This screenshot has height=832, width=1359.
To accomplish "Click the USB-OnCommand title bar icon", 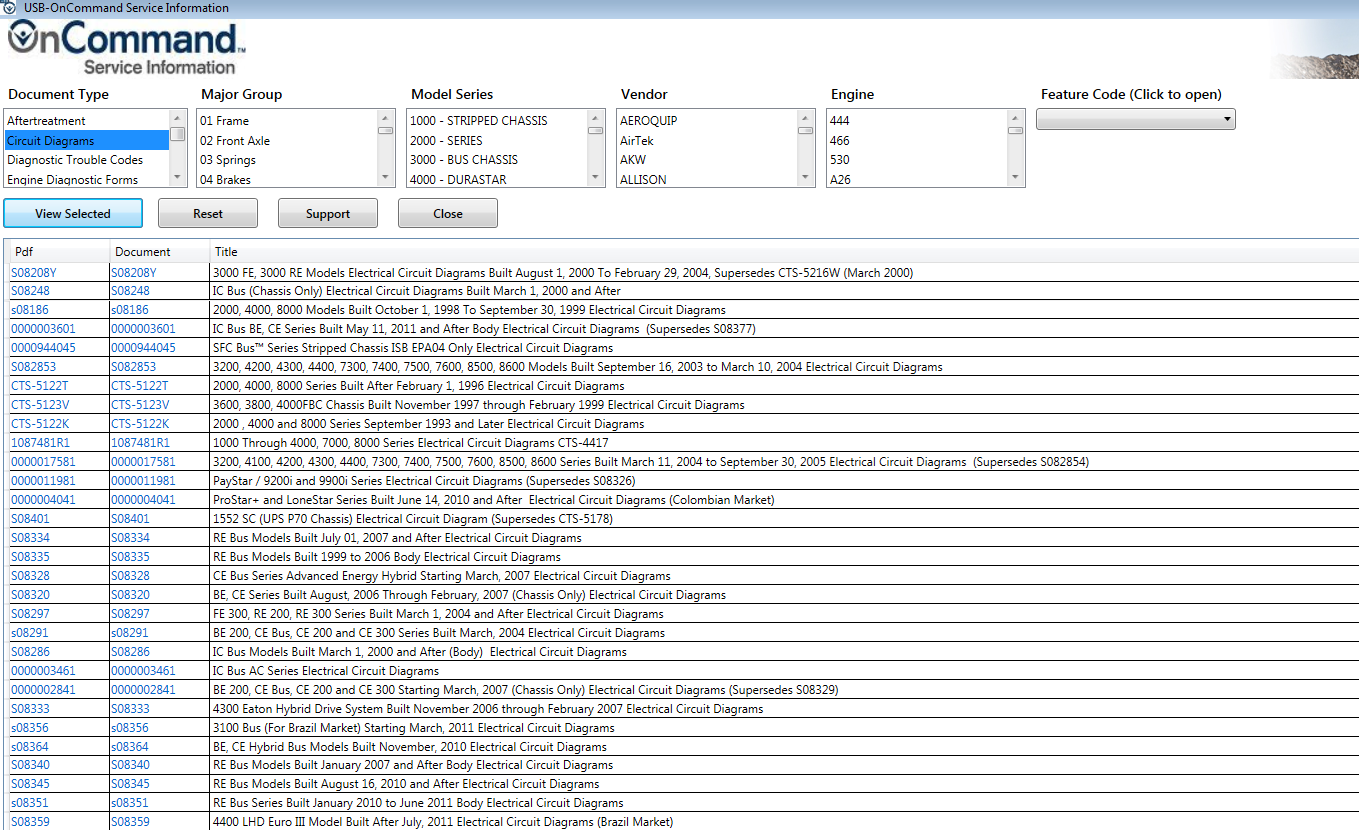I will point(10,7).
